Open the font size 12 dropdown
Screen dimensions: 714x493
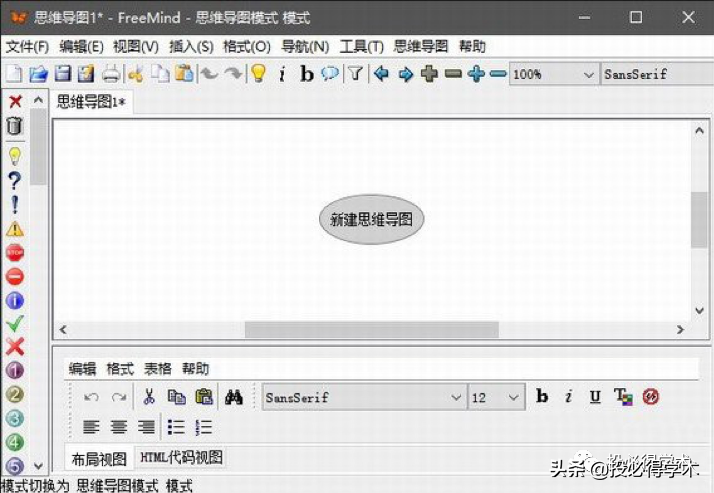(496, 397)
